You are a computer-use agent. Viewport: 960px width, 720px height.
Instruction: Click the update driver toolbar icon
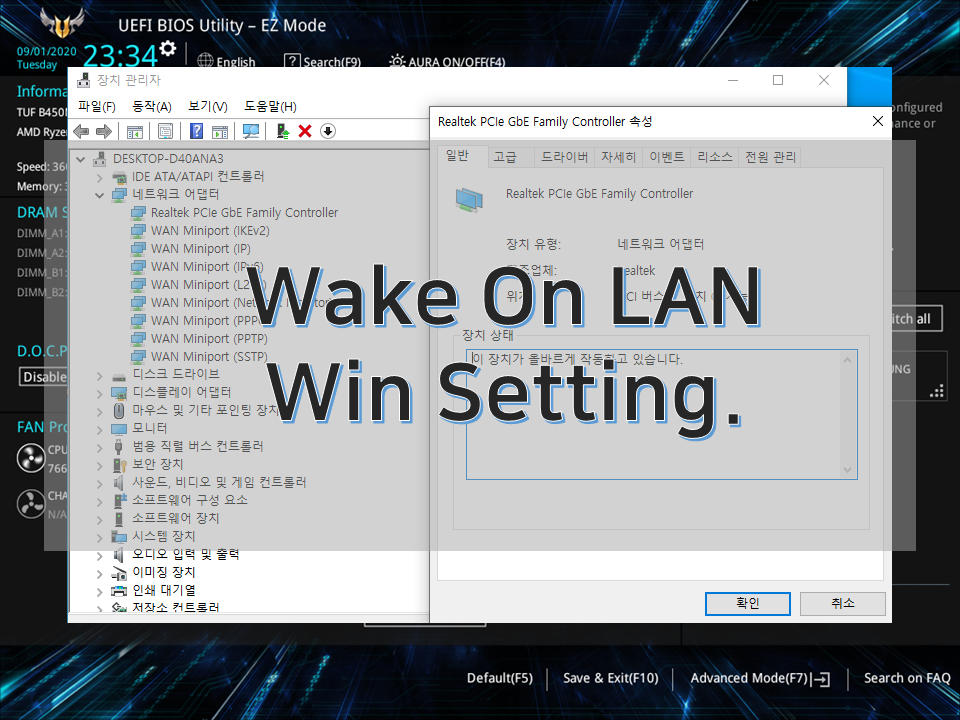pos(283,131)
